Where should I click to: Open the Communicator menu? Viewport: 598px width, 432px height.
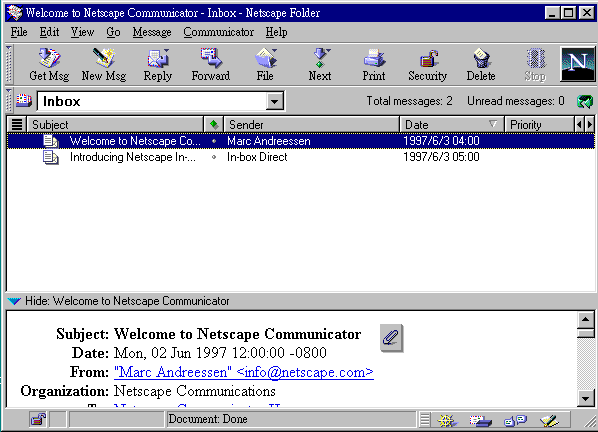pos(219,32)
